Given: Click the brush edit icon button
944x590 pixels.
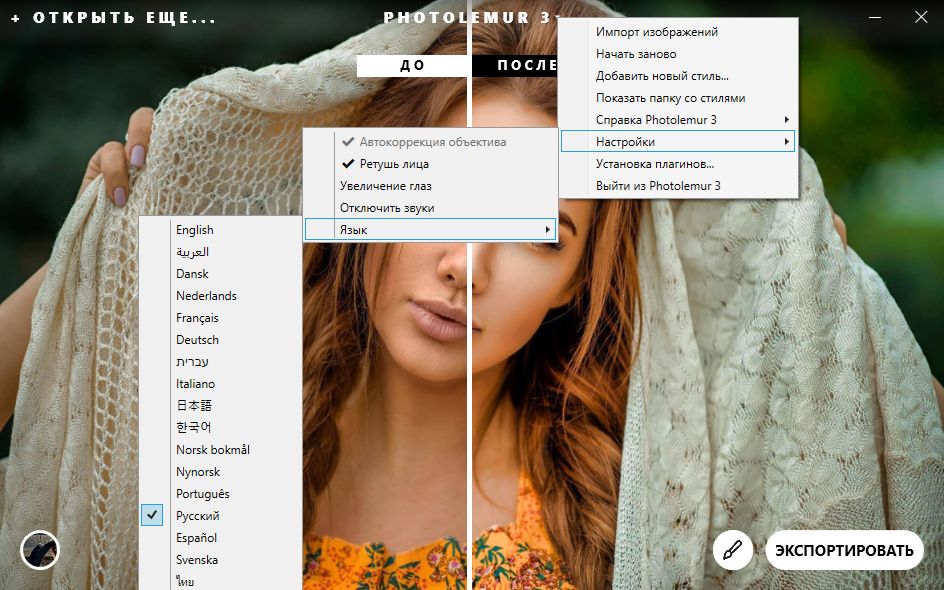Looking at the screenshot, I should pyautogui.click(x=733, y=550).
